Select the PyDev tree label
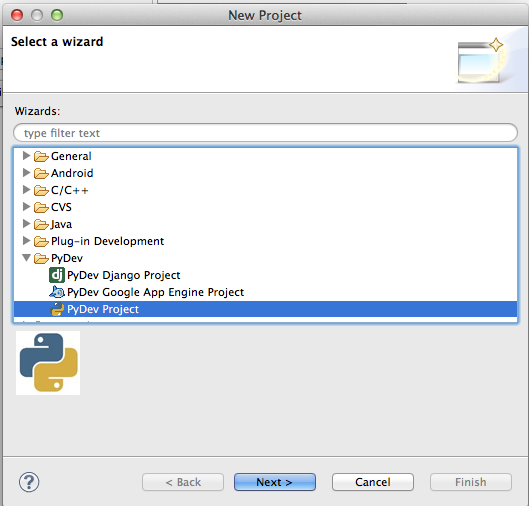The image size is (529, 506). tap(67, 258)
